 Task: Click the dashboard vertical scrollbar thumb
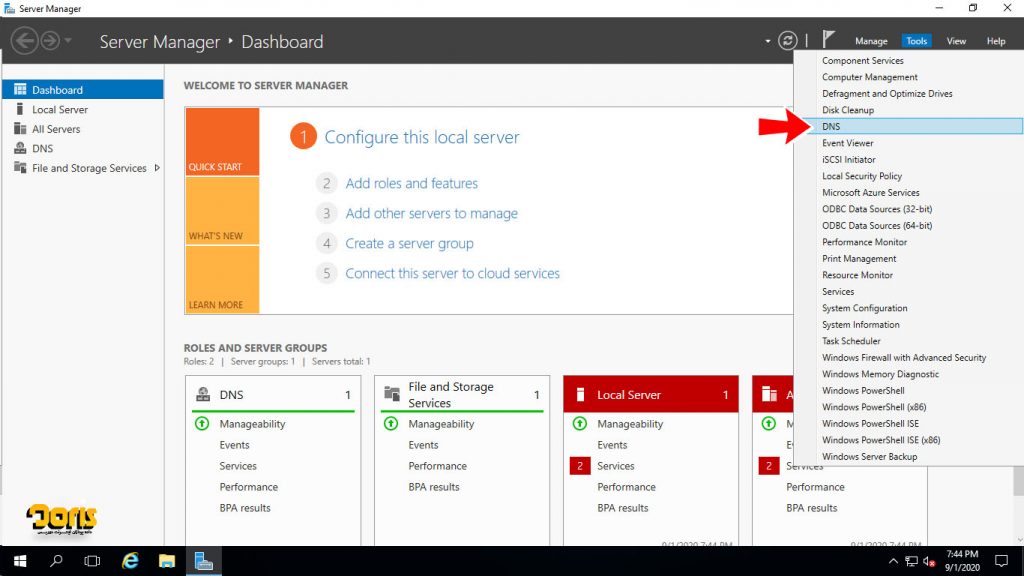pyautogui.click(x=1018, y=481)
